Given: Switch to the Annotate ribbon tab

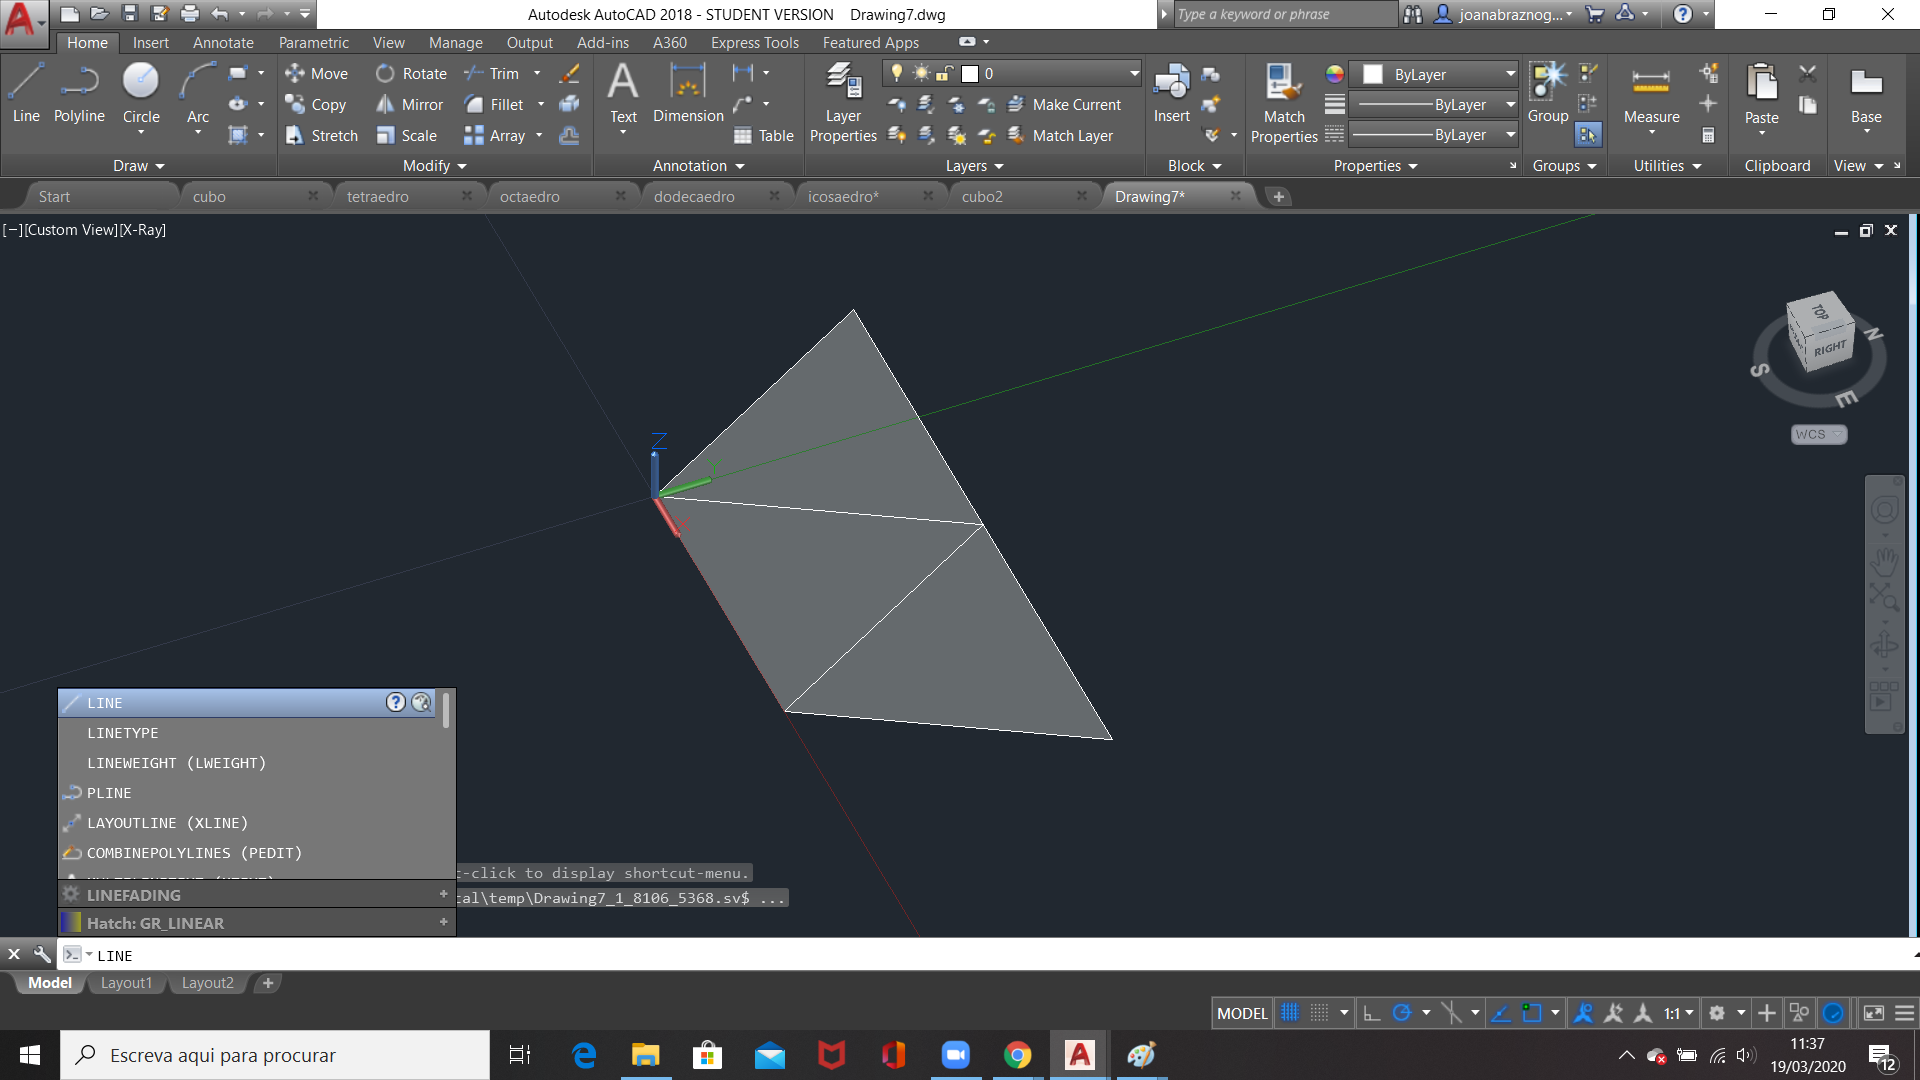Looking at the screenshot, I should pyautogui.click(x=223, y=43).
